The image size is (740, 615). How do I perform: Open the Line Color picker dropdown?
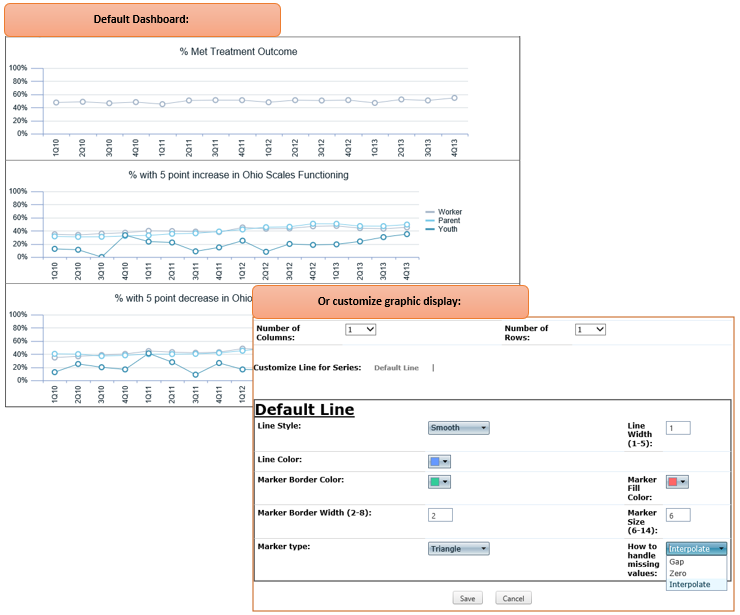pos(439,461)
